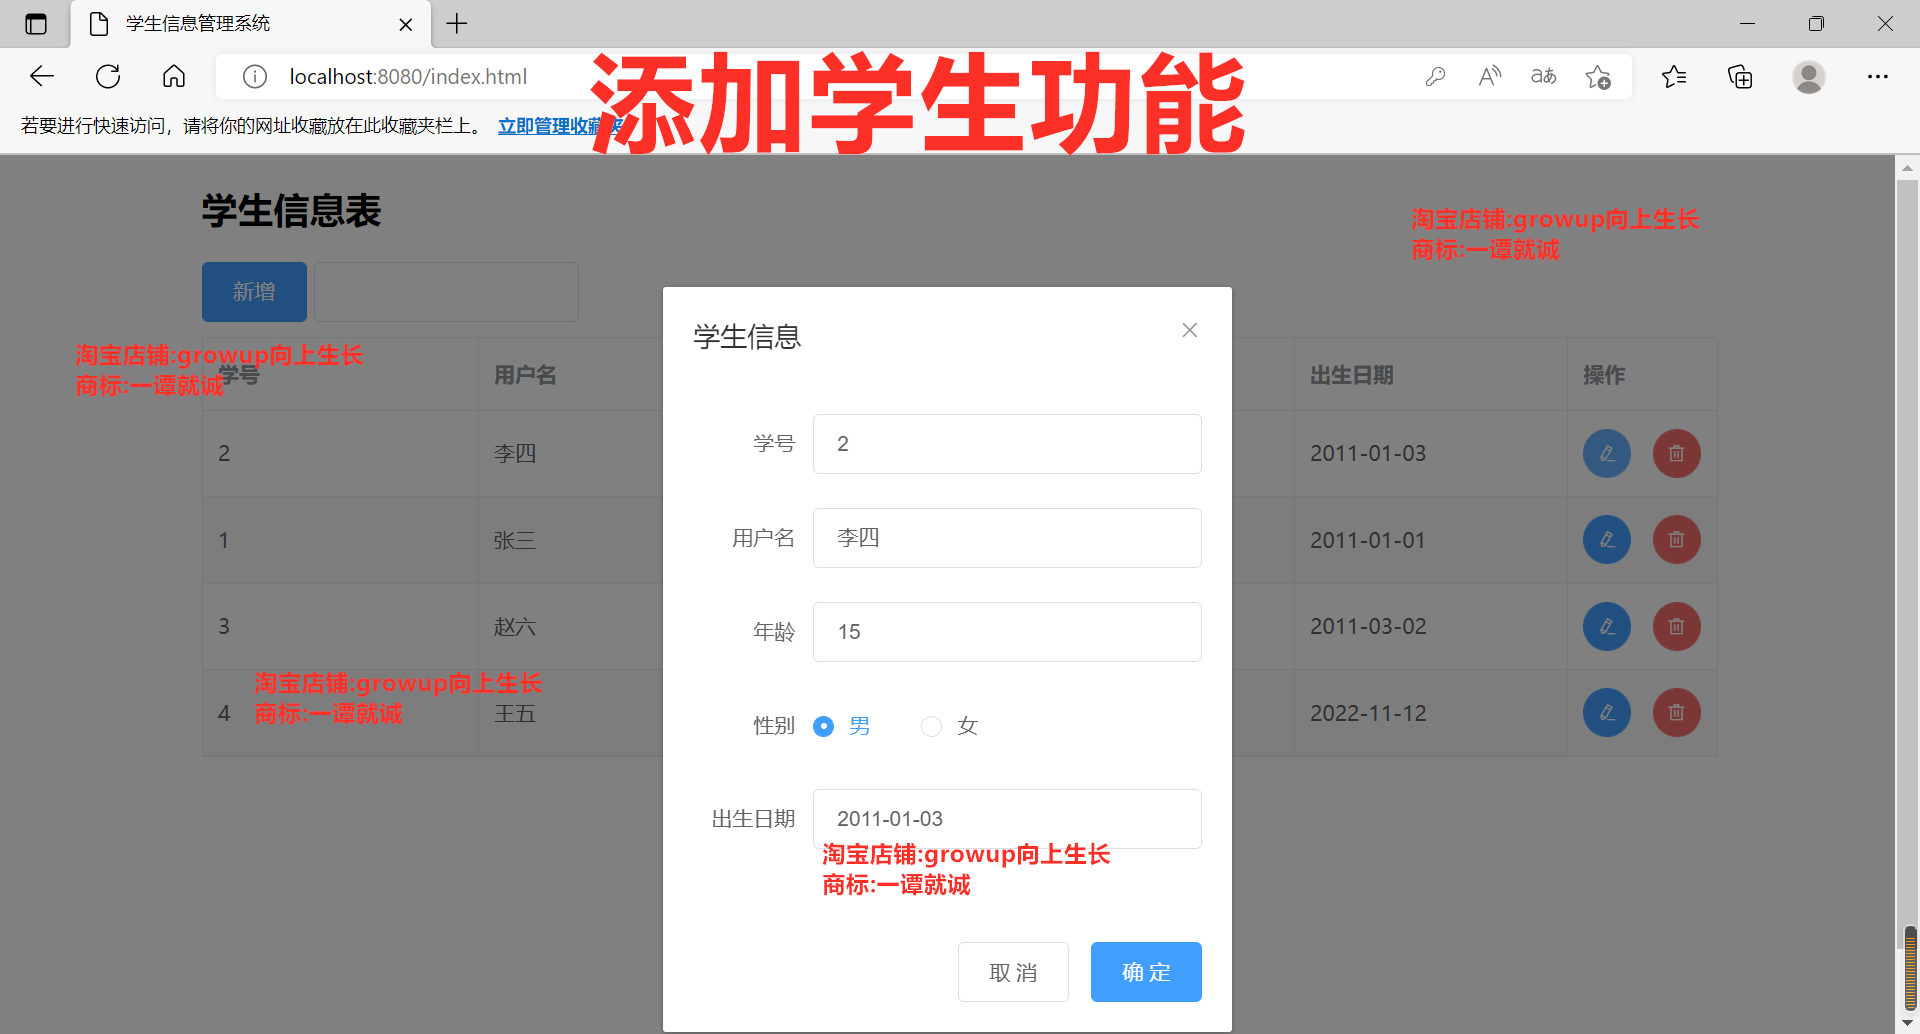Open saved passwords key icon
Screen dimensions: 1920x1034
pos(1436,76)
